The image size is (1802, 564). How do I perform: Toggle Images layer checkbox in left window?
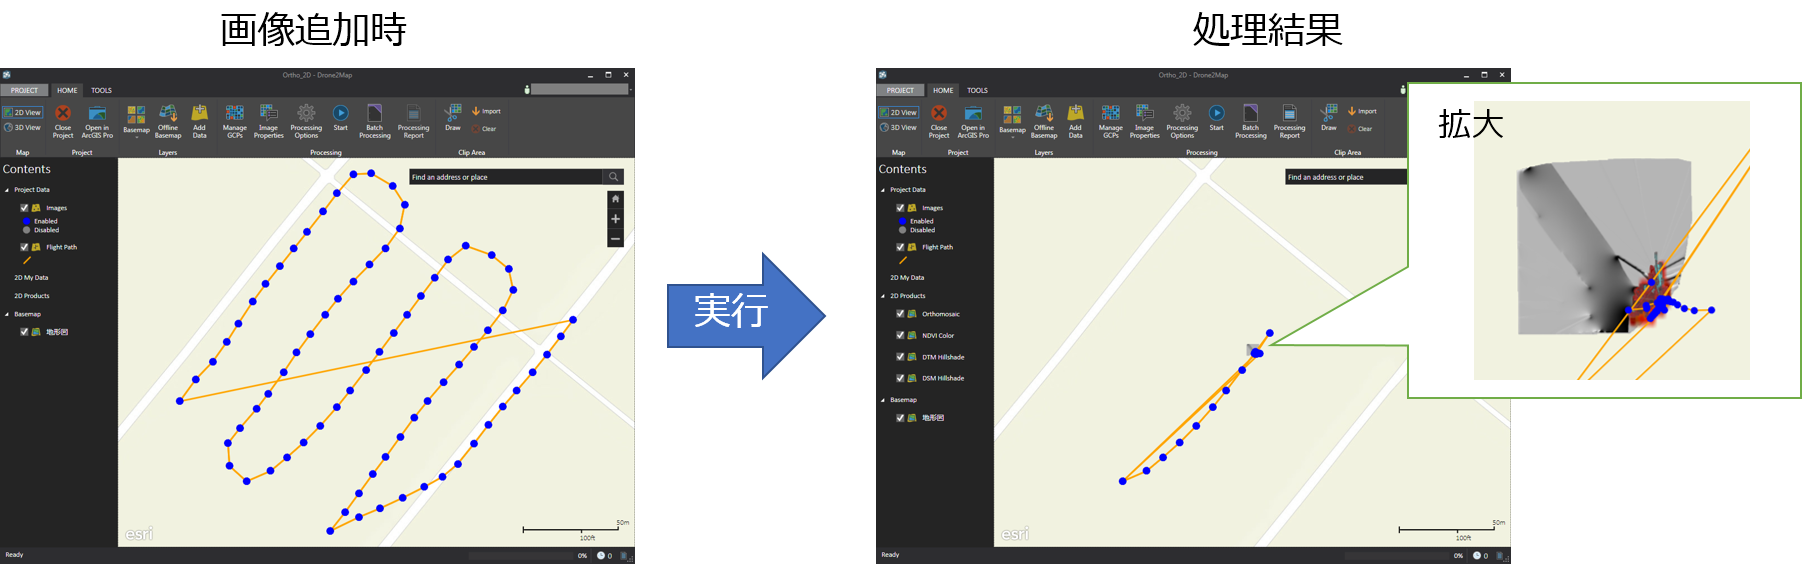tap(24, 208)
